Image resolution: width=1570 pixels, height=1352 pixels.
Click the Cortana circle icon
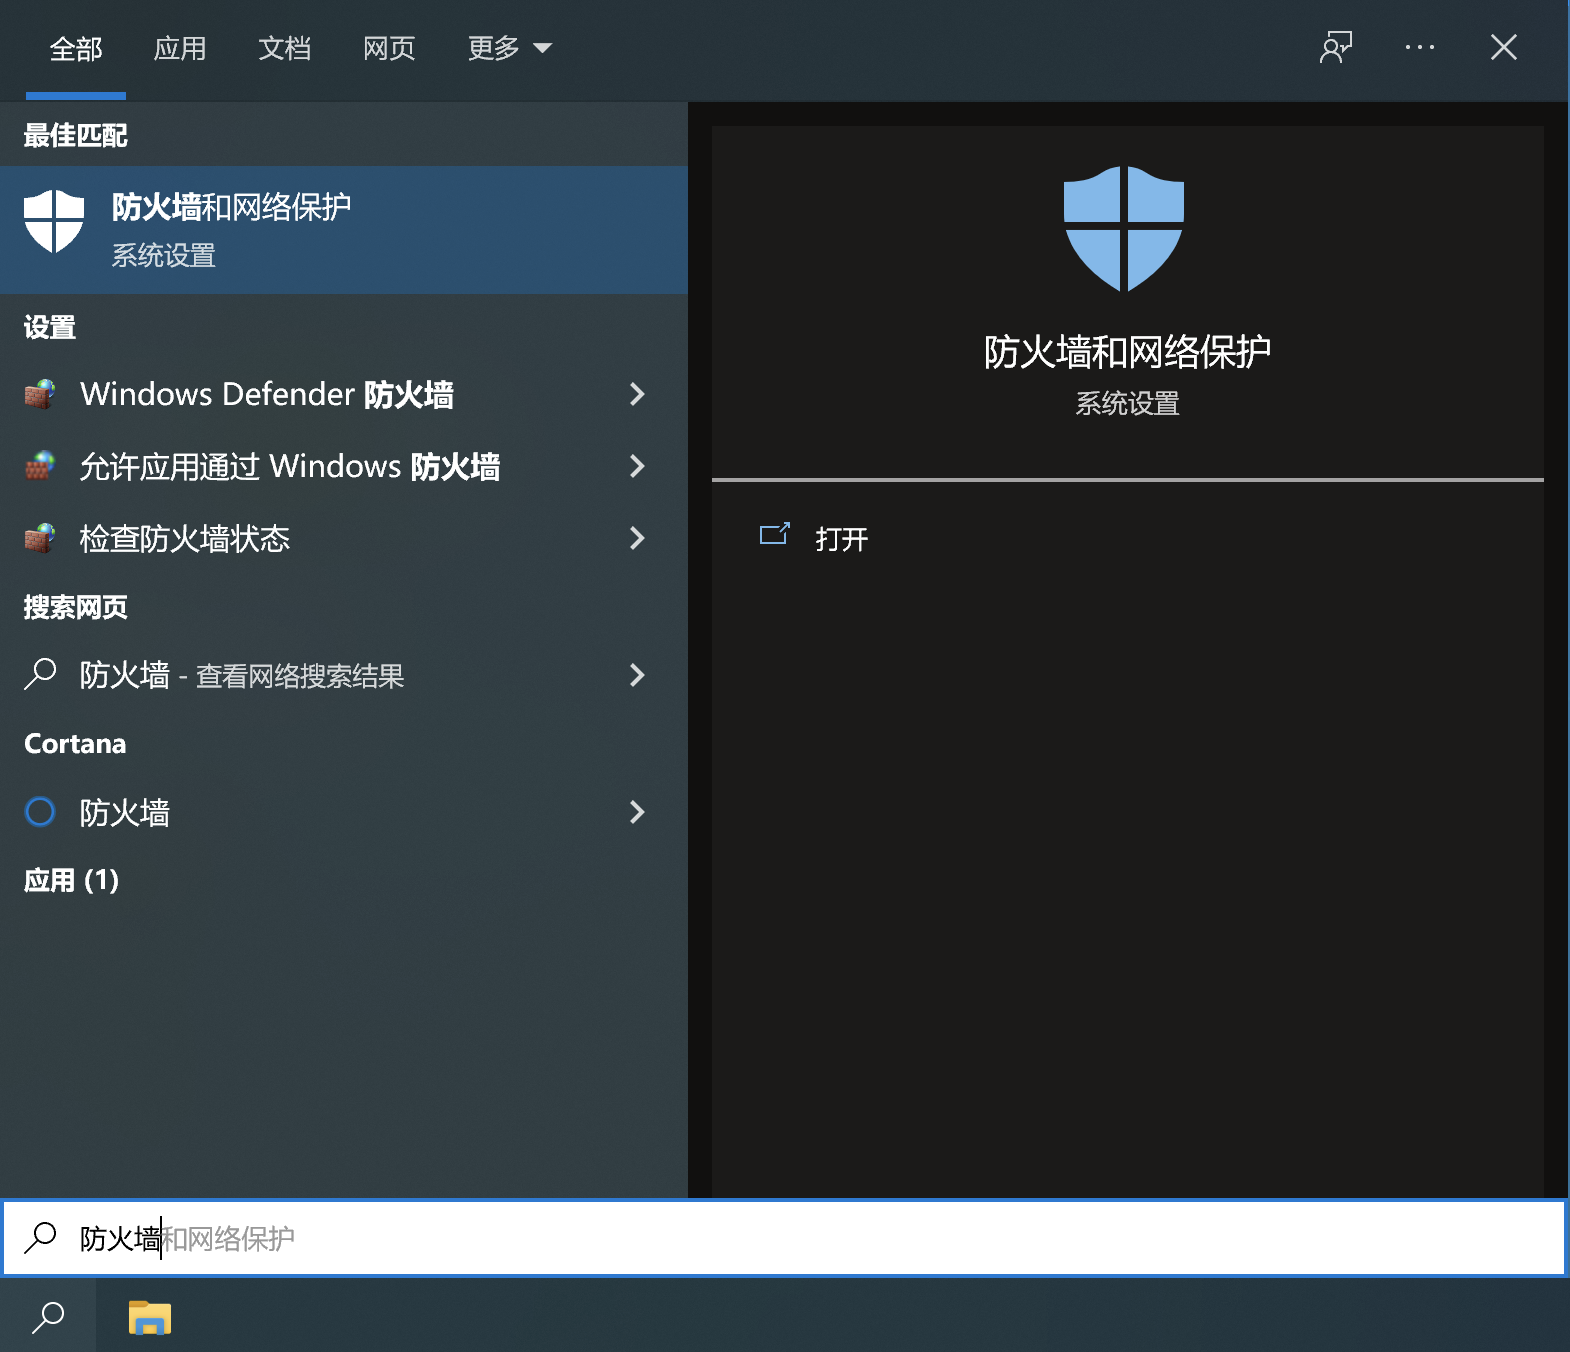[x=40, y=812]
